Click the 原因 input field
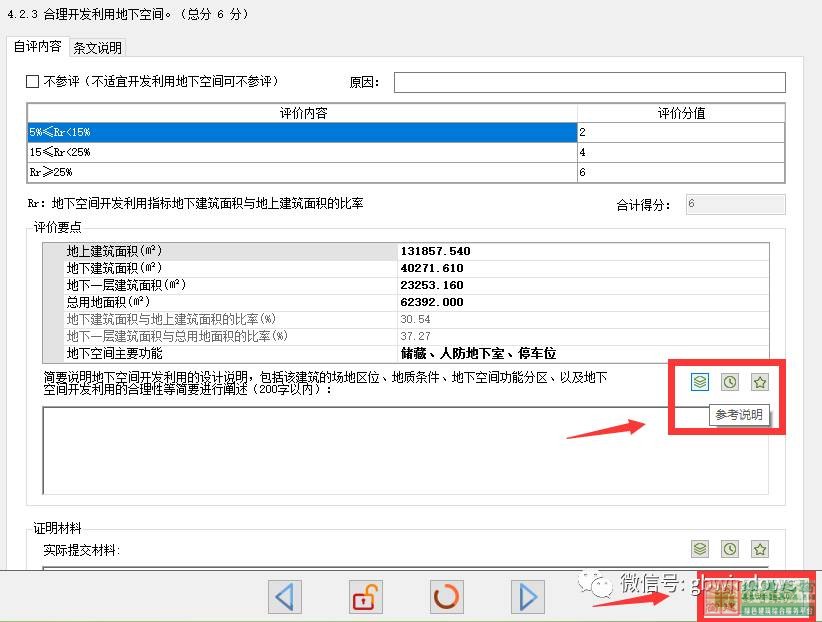 click(x=589, y=82)
